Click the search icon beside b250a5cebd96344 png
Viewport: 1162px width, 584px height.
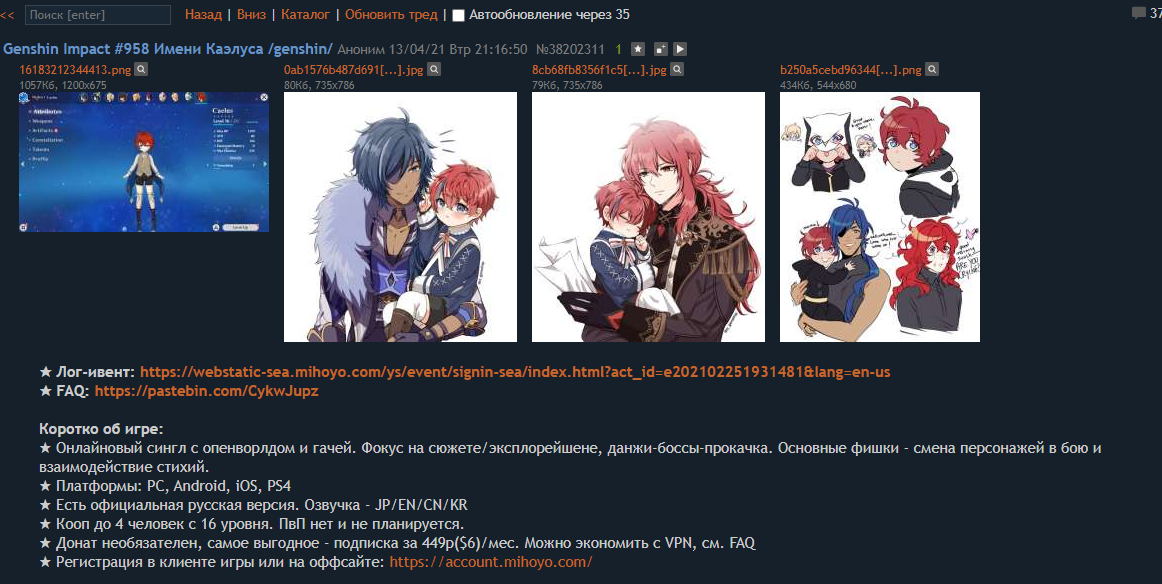pos(932,70)
